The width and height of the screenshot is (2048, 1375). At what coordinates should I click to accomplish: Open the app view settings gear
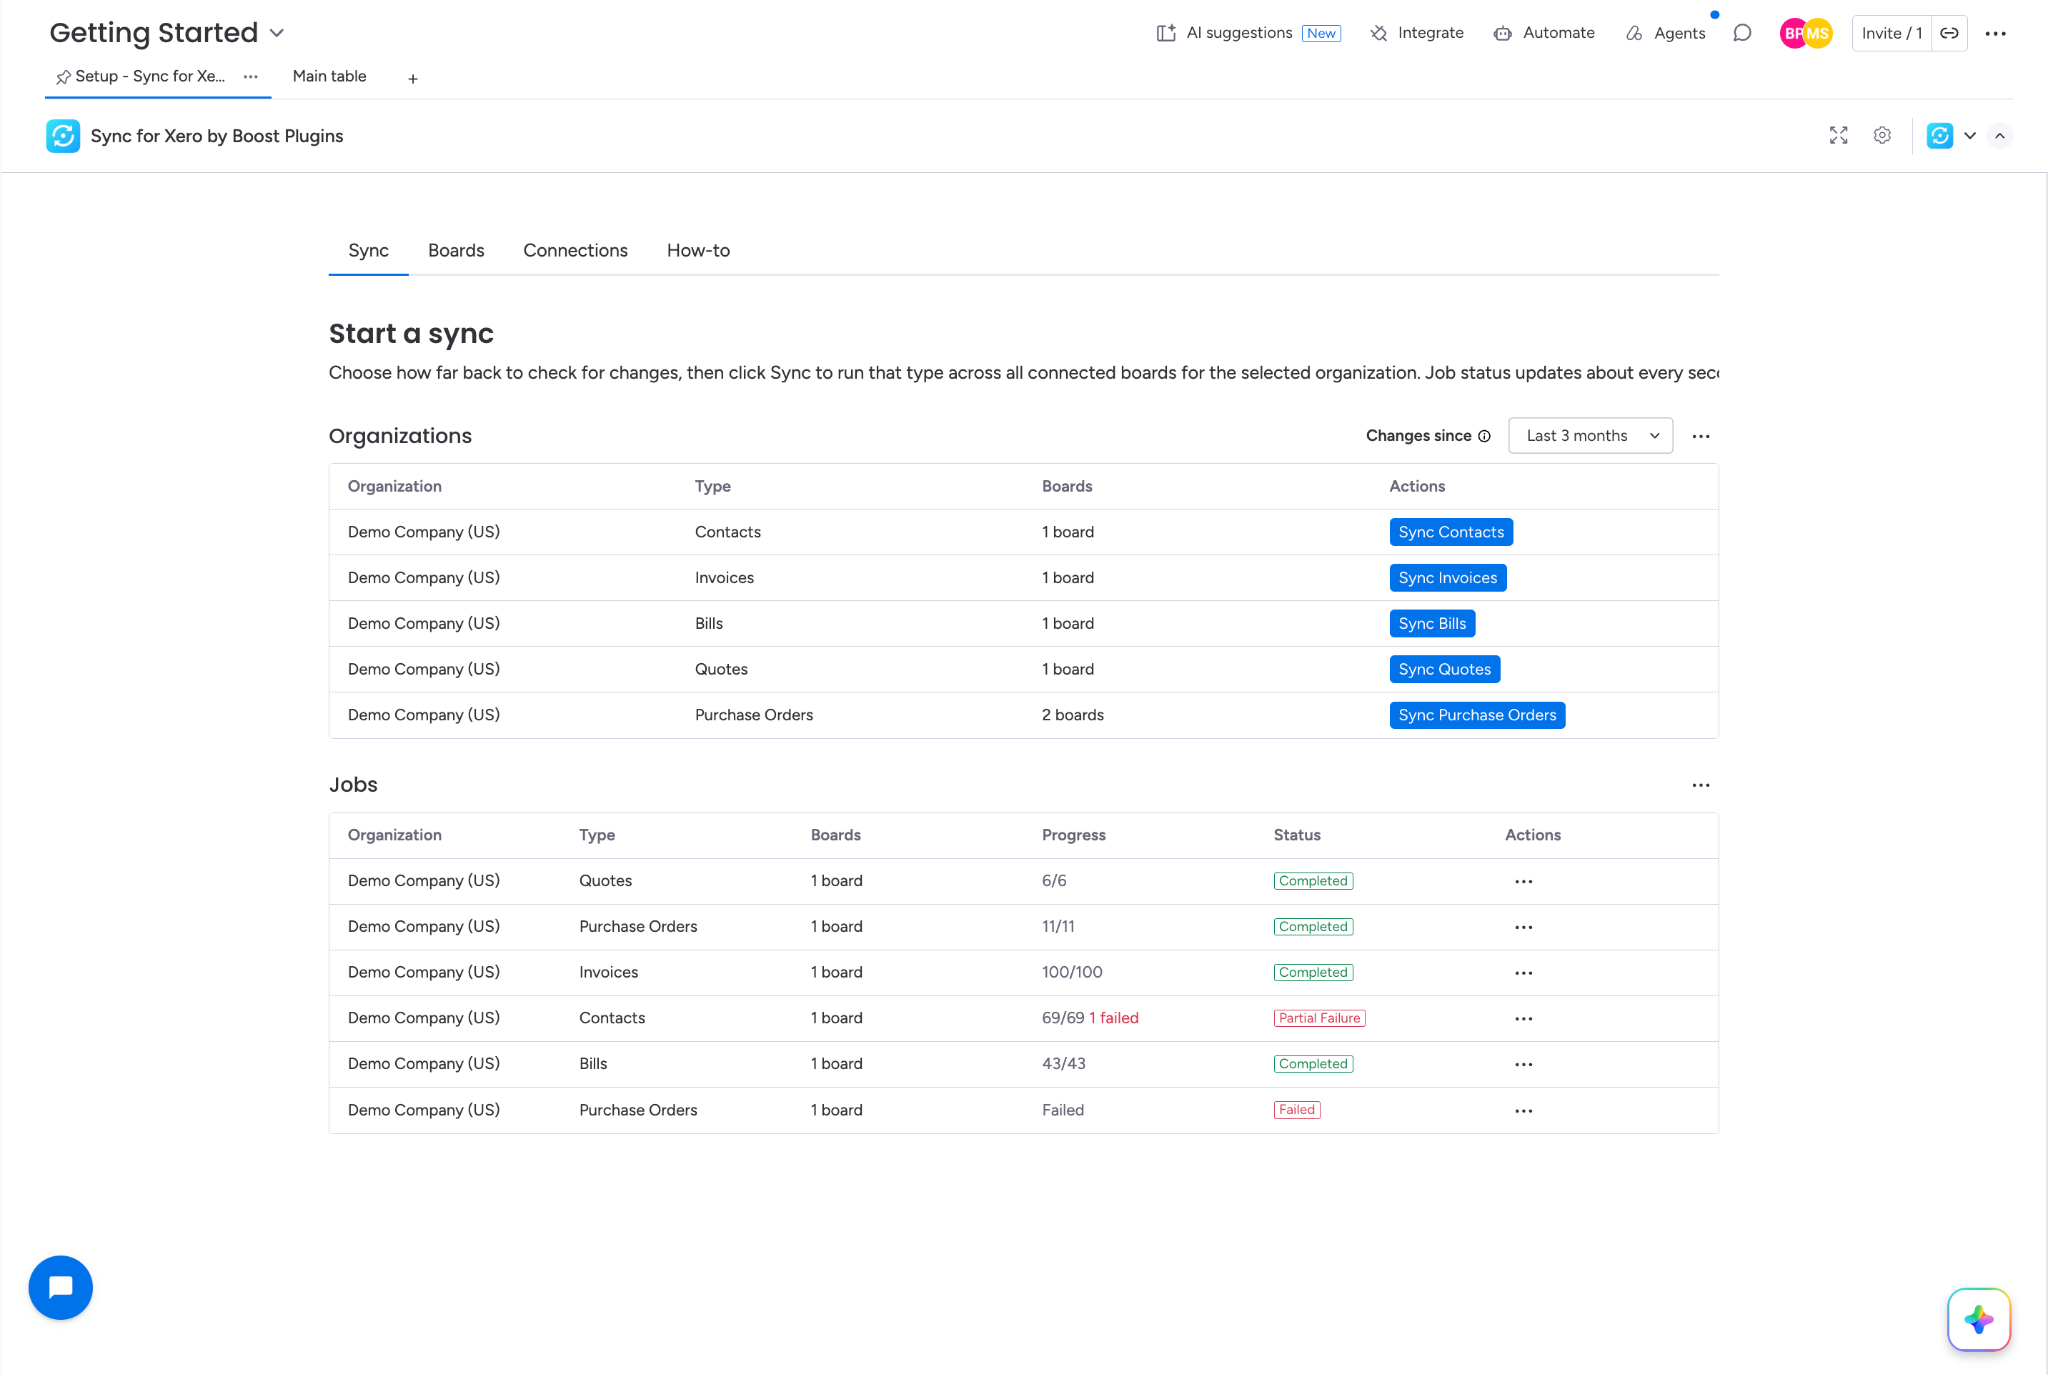1882,135
